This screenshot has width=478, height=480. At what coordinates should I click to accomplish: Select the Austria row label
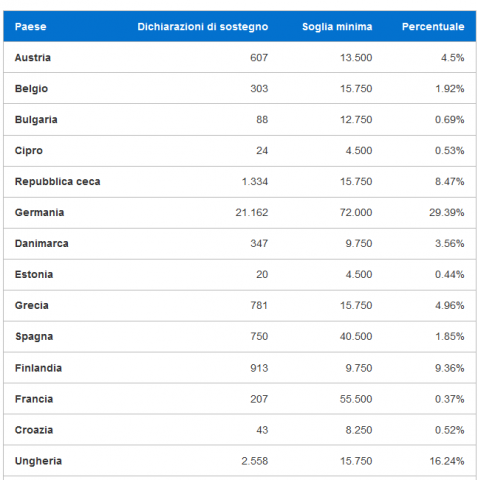(x=33, y=58)
